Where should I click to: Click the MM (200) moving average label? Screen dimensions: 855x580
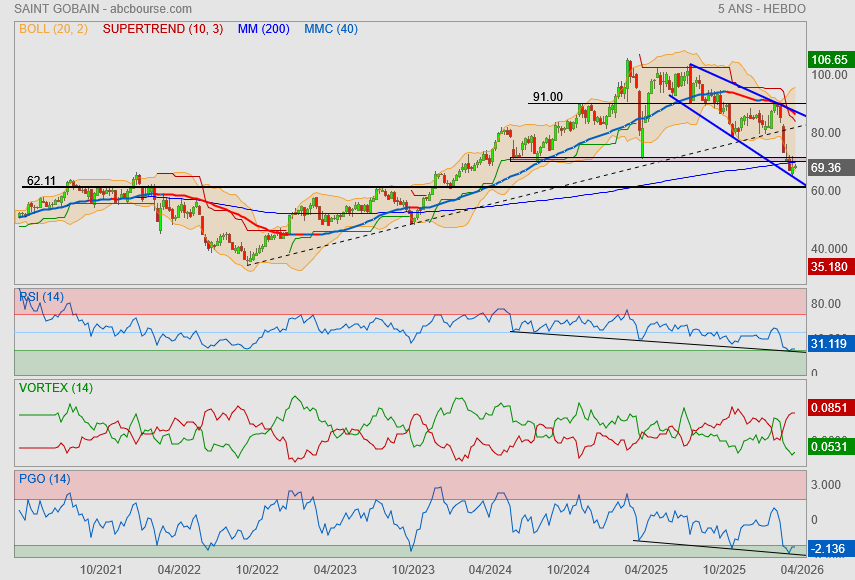pos(263,29)
